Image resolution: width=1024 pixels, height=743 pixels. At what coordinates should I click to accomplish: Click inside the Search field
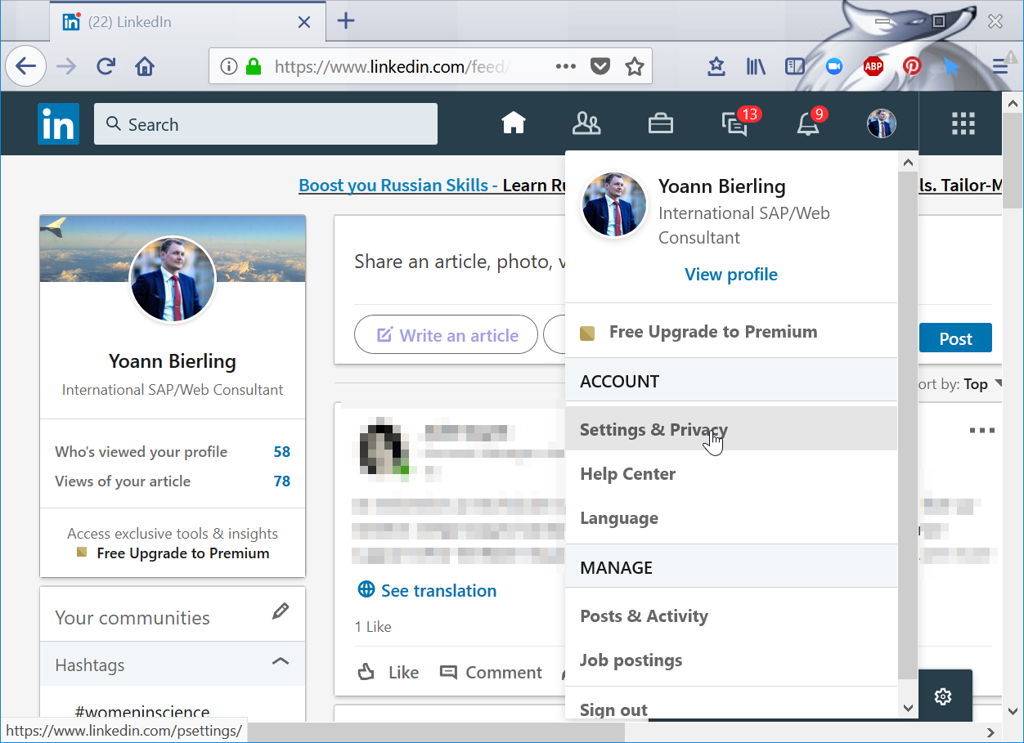click(x=265, y=123)
